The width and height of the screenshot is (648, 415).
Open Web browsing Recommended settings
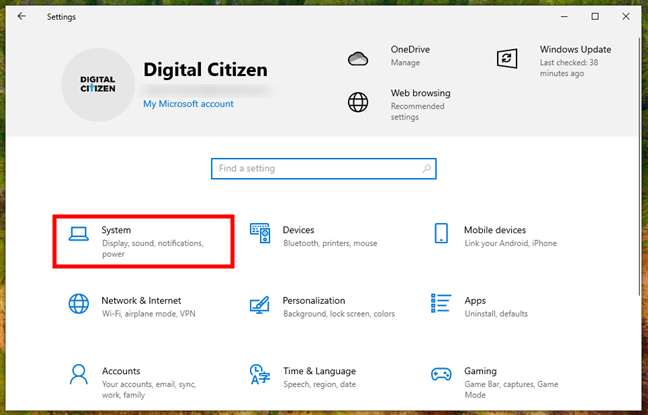pyautogui.click(x=417, y=112)
